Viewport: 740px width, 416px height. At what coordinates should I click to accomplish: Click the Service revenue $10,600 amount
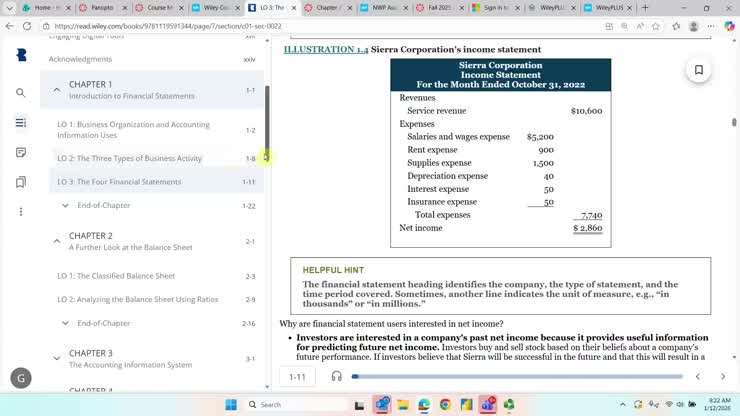(586, 111)
